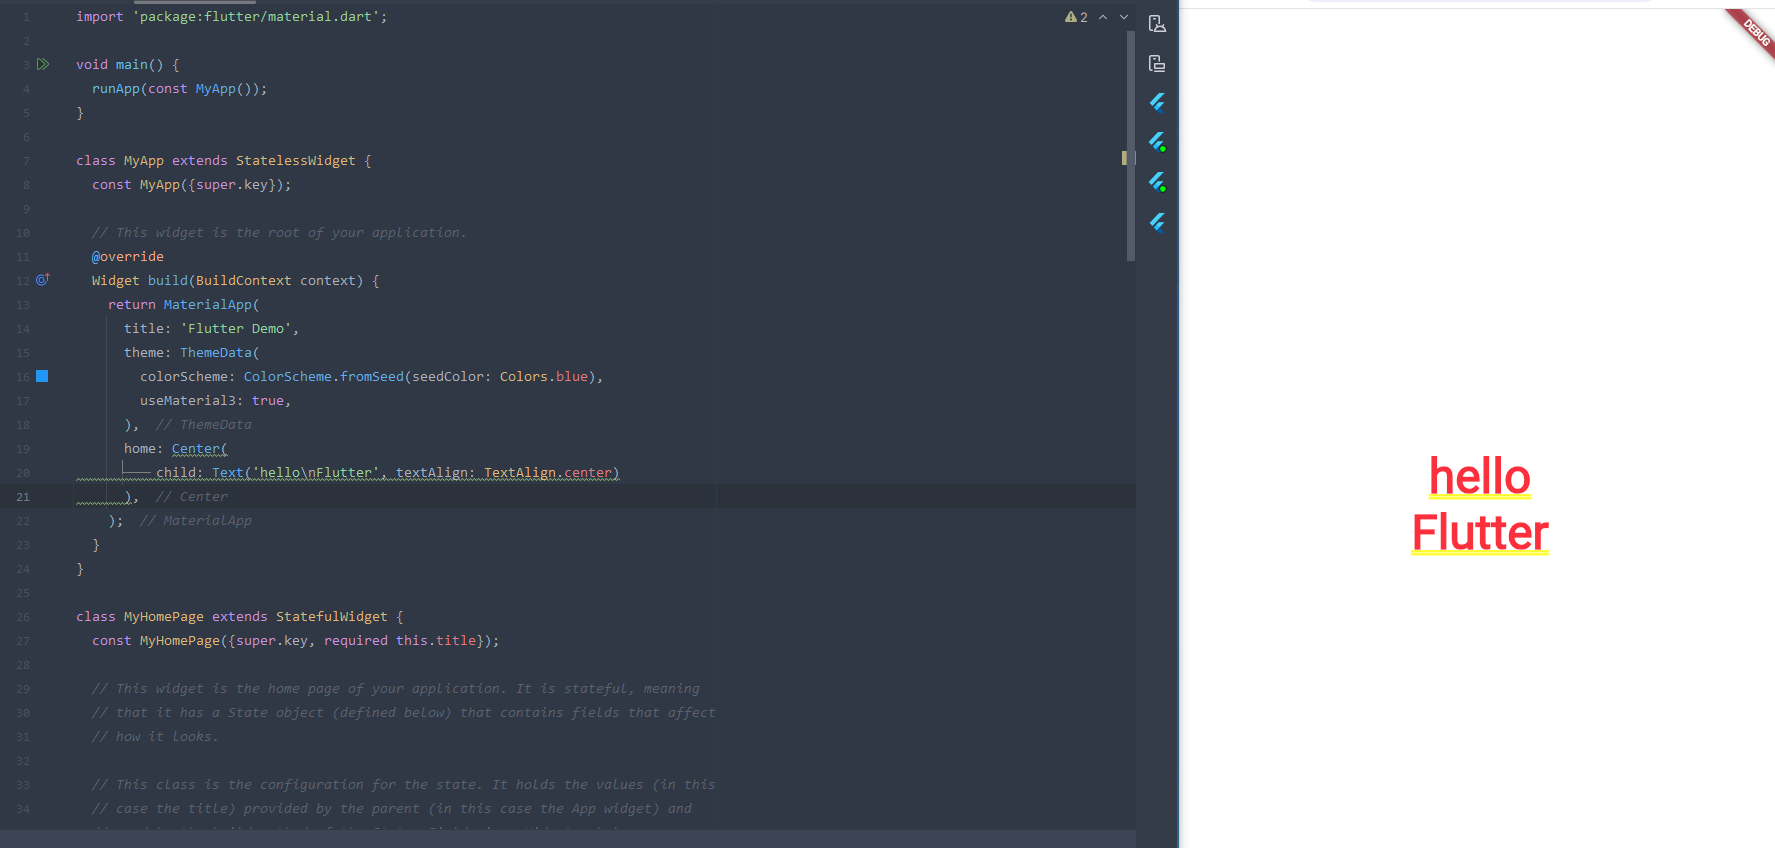Open the Device Manager tool window
The height and width of the screenshot is (848, 1775).
1157,24
